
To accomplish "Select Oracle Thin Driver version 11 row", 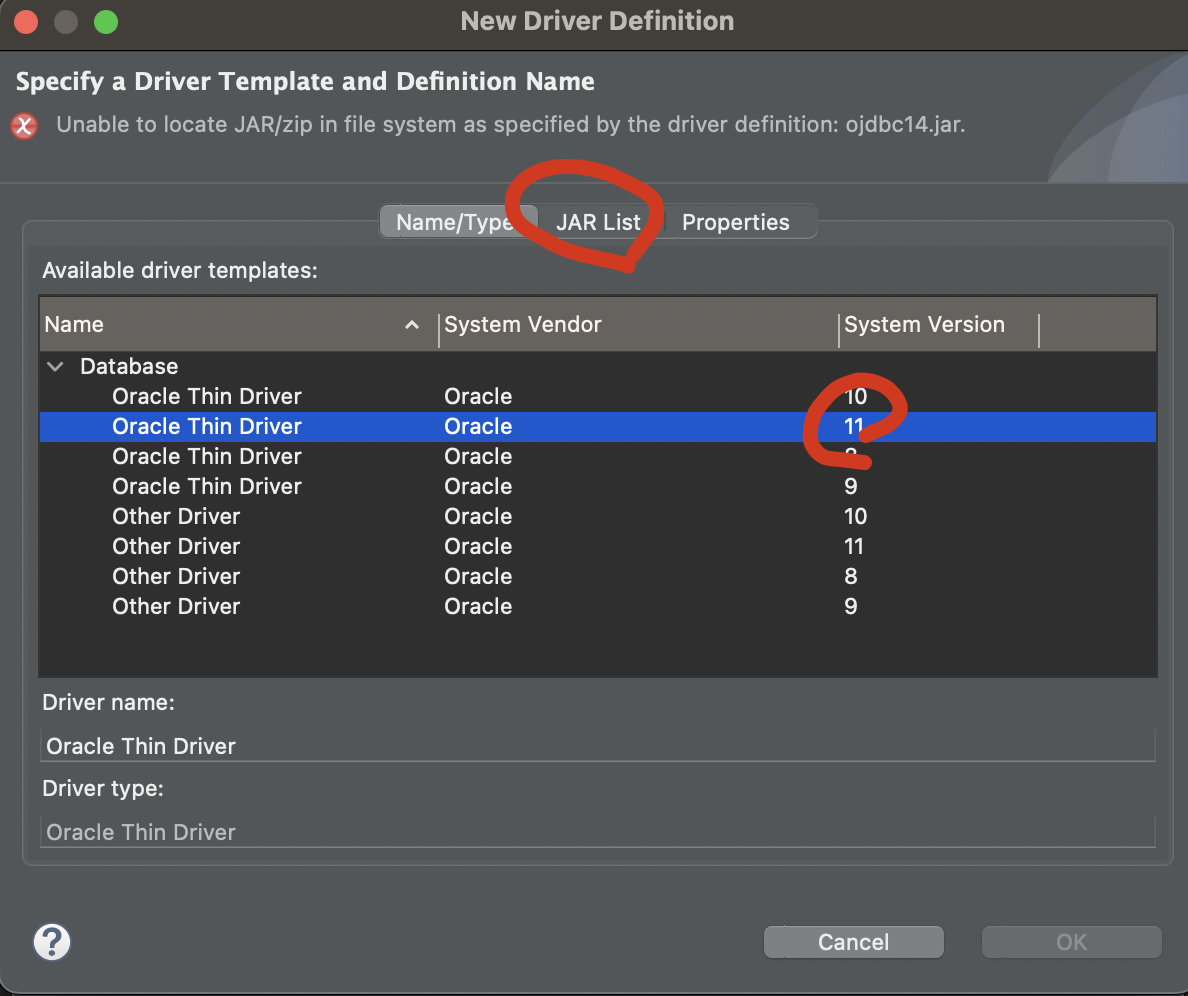I will point(598,426).
